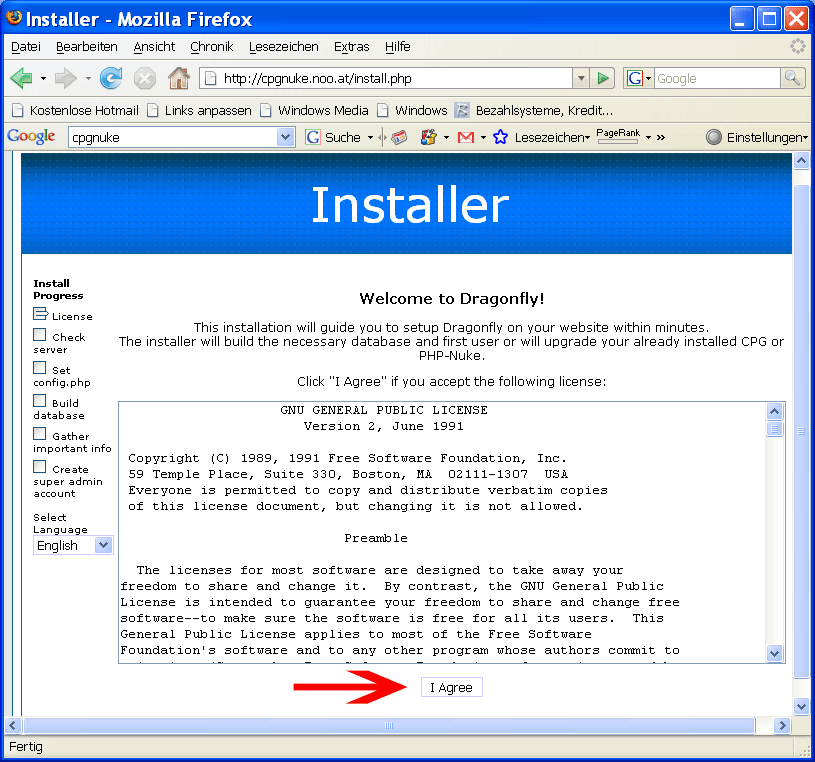This screenshot has width=815, height=762.
Task: Open the Select Language dropdown
Action: pos(73,545)
